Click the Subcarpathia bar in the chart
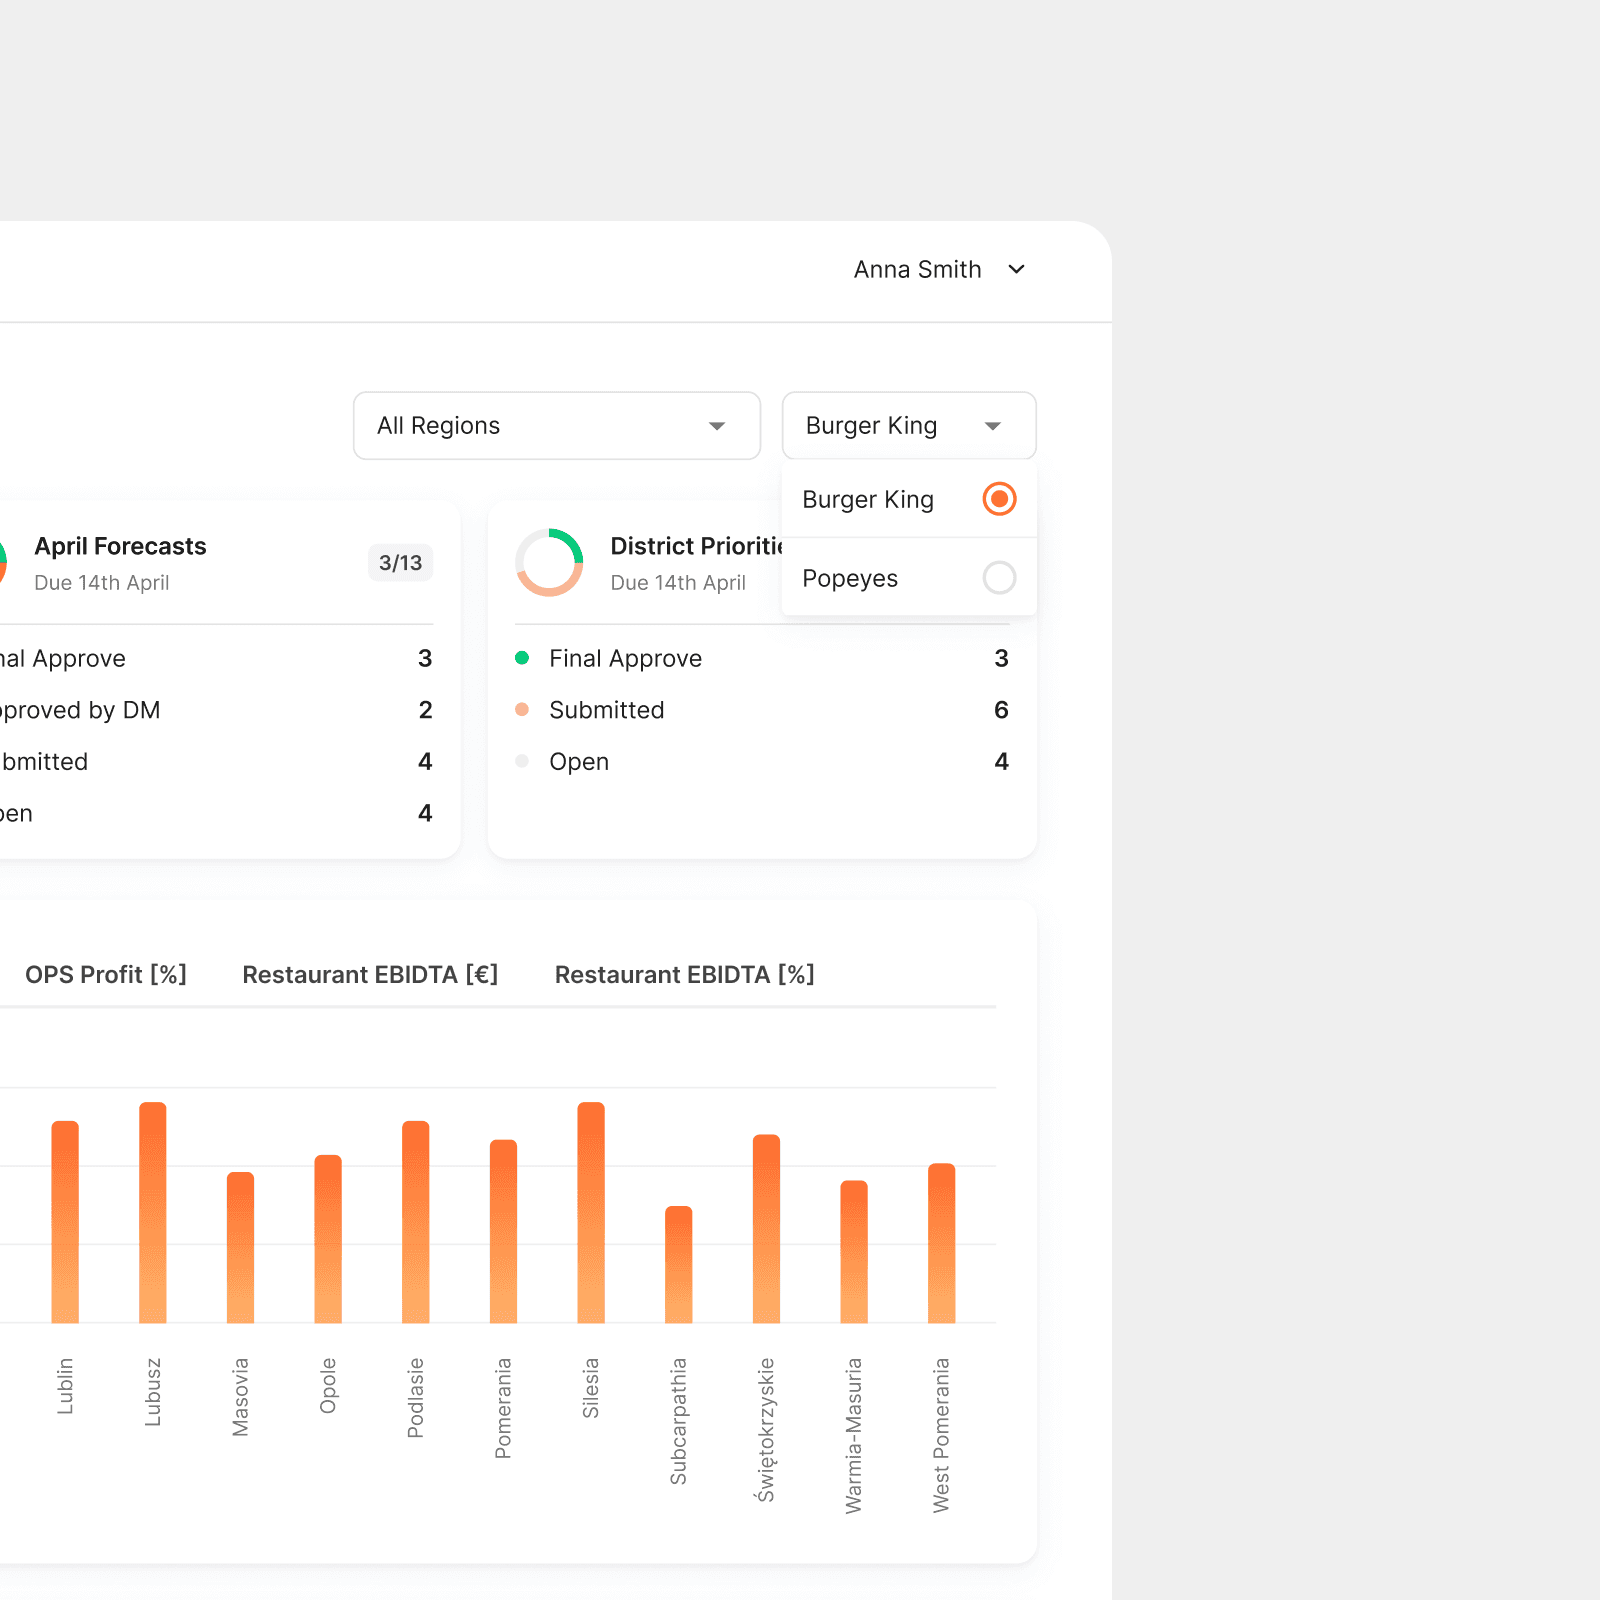 coord(679,1264)
